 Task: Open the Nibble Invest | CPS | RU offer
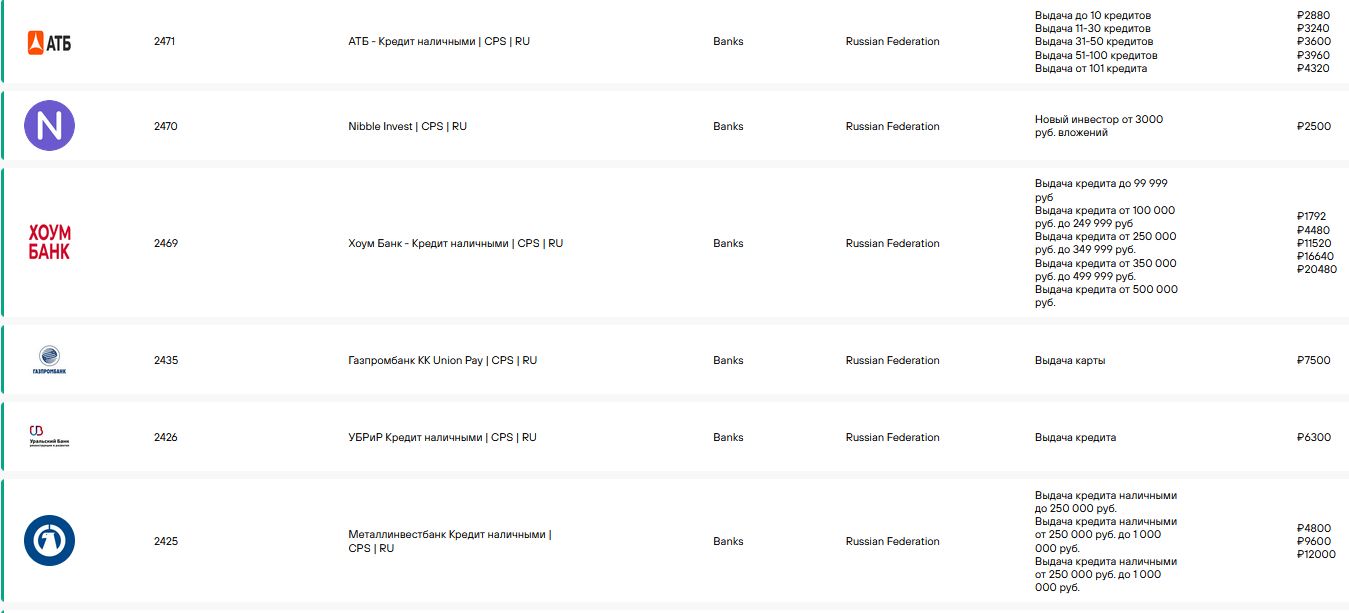pyautogui.click(x=407, y=127)
